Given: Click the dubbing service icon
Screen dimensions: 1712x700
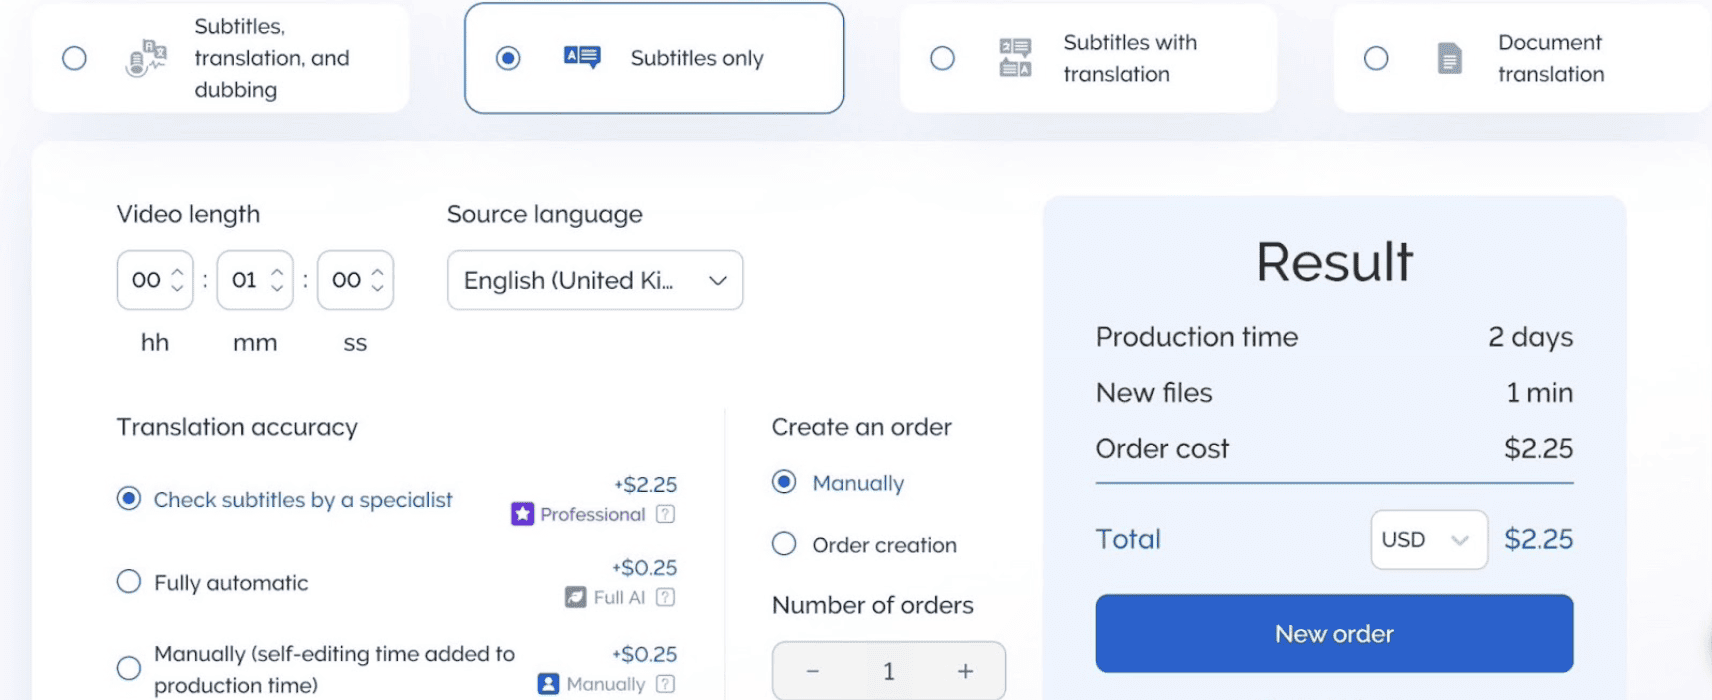Looking at the screenshot, I should pyautogui.click(x=146, y=58).
